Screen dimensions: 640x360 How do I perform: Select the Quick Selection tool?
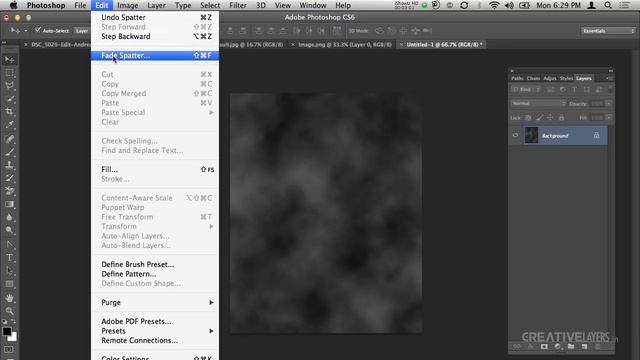pos(9,99)
